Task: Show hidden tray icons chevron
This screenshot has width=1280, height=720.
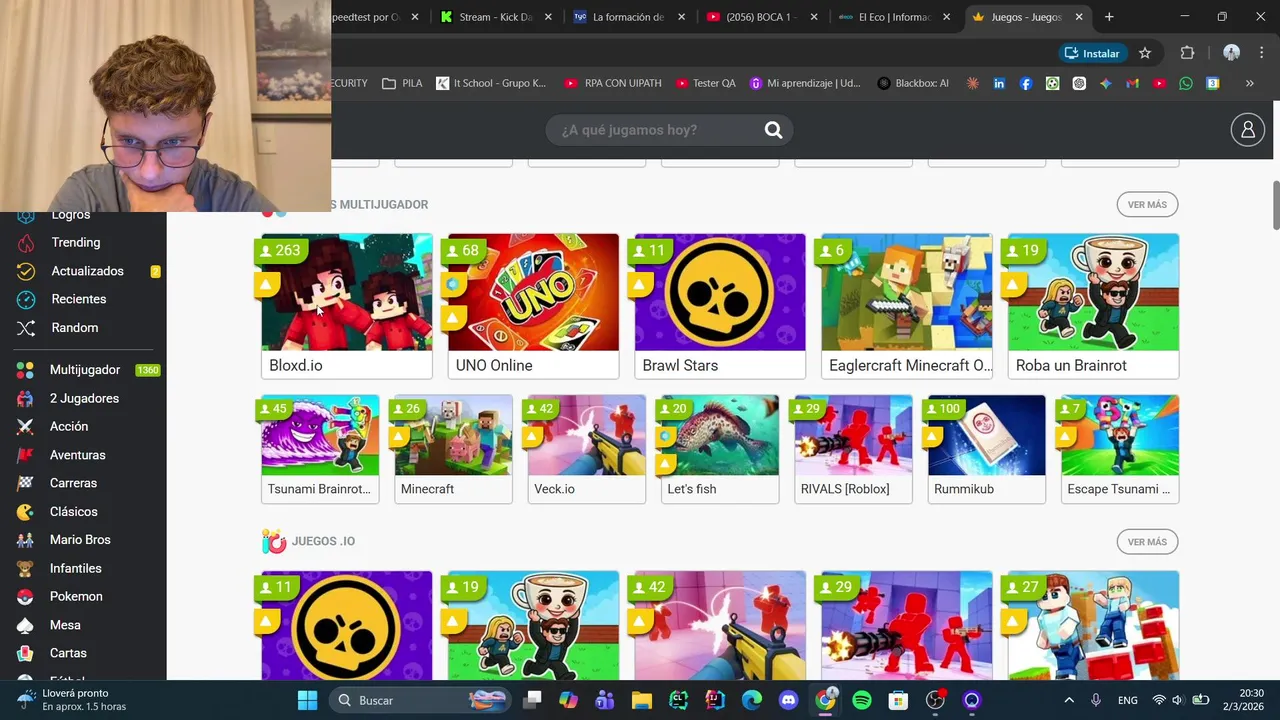Action: (x=1069, y=700)
